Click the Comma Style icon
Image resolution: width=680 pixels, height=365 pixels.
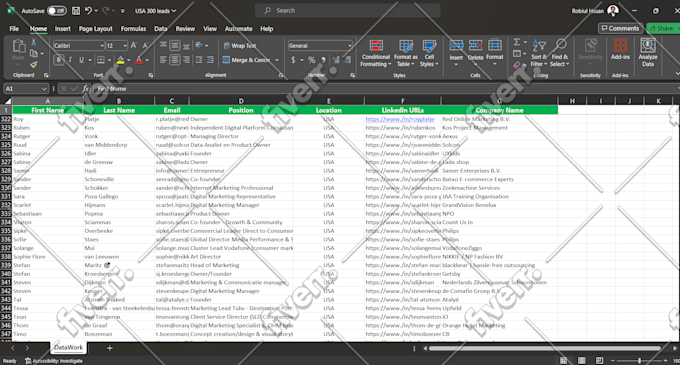[x=324, y=60]
